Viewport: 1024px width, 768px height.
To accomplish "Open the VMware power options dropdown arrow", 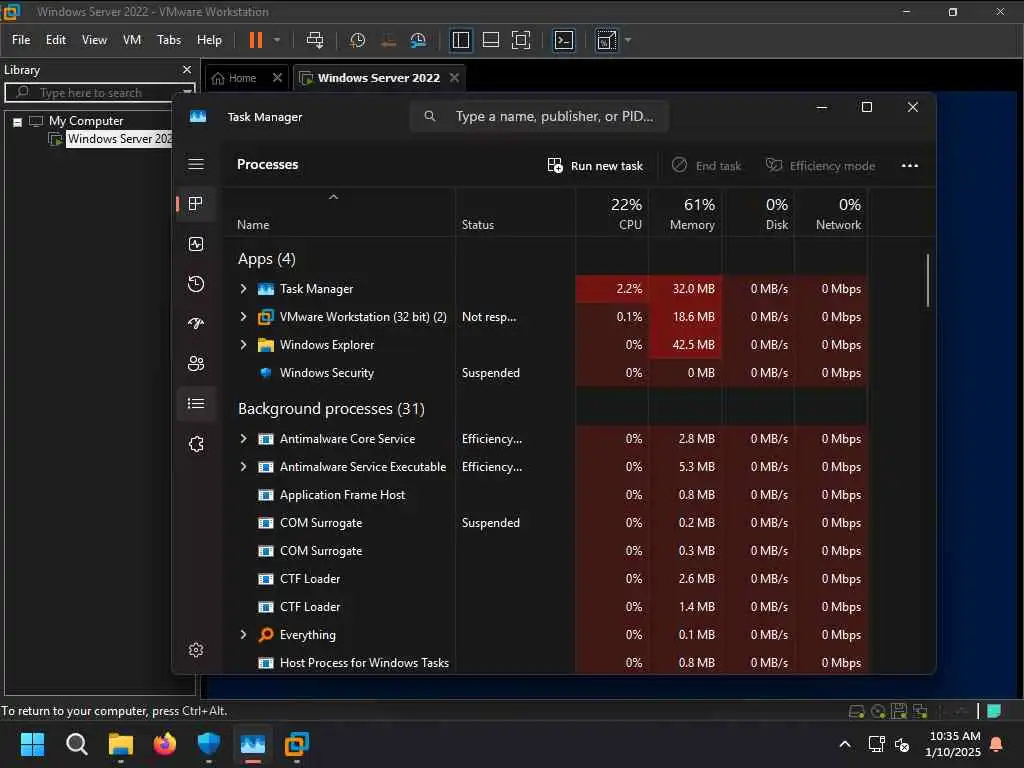I will pos(277,40).
